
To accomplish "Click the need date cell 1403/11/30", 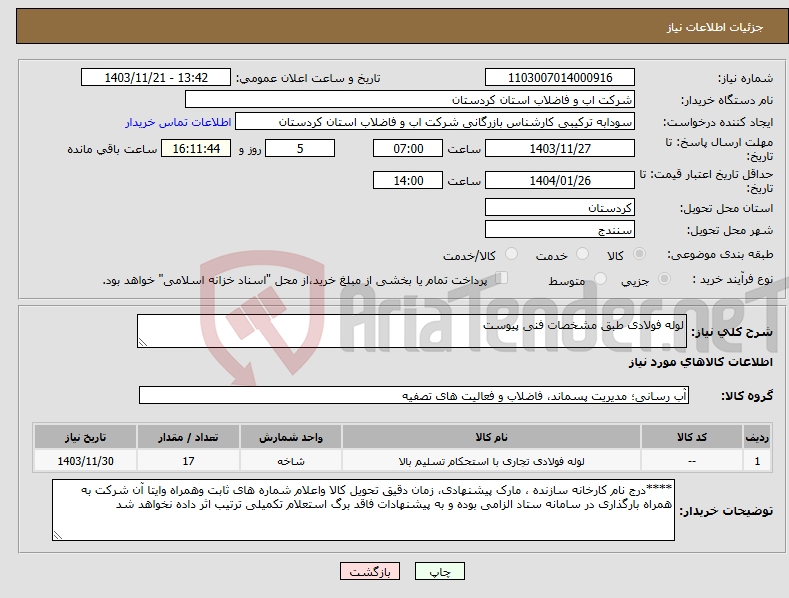I will [86, 461].
